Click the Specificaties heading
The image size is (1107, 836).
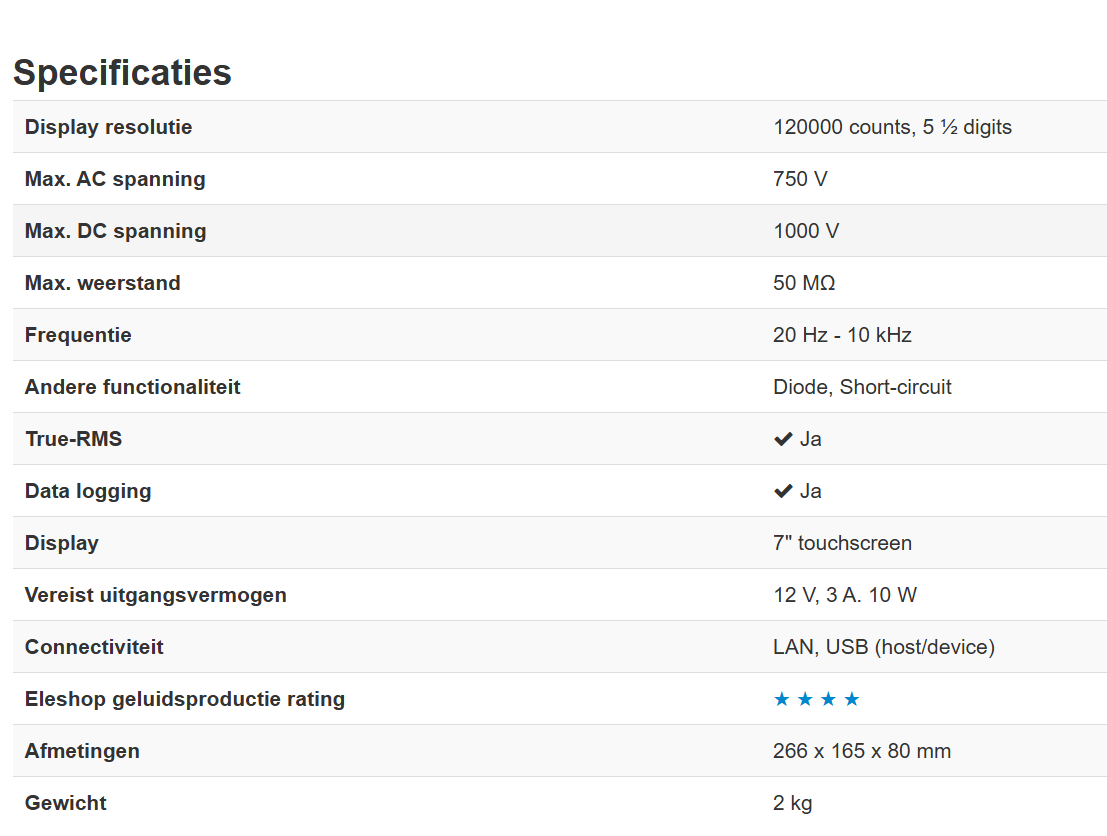(122, 73)
